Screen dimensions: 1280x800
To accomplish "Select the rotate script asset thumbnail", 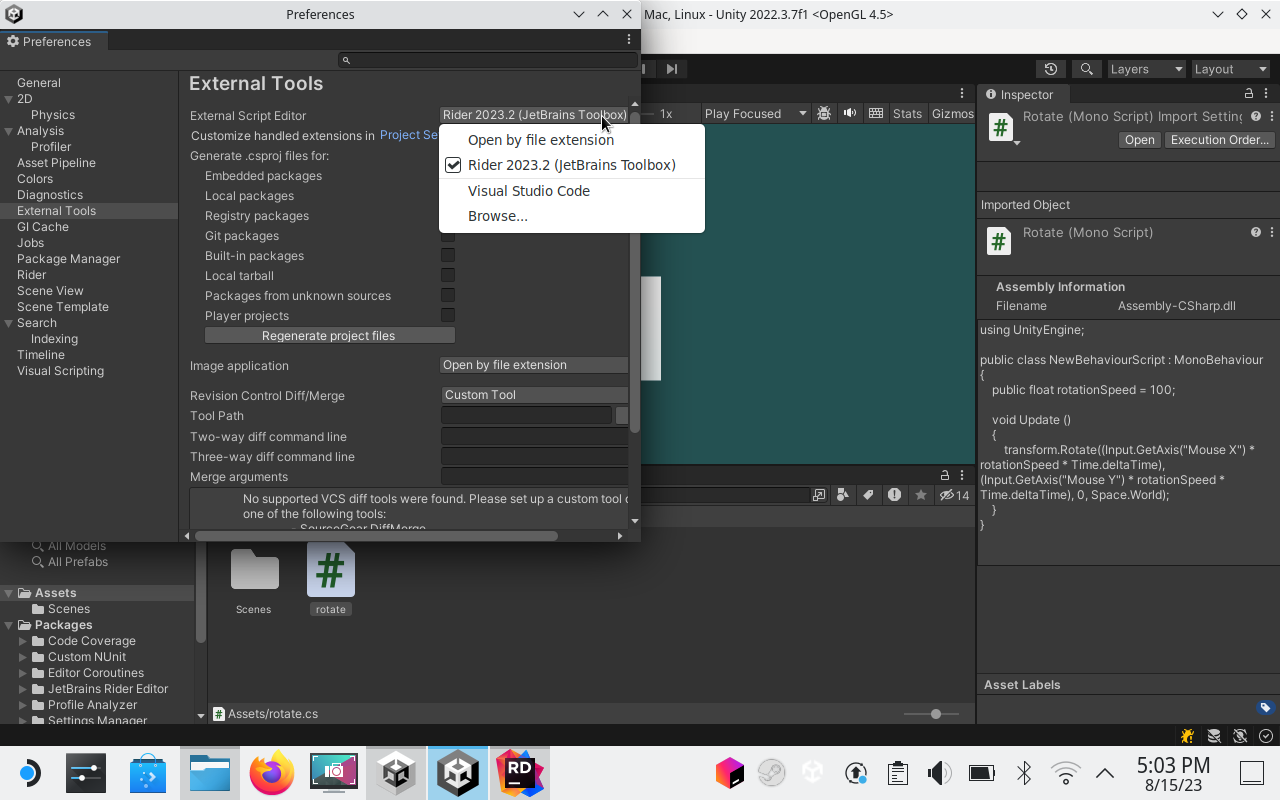I will click(x=330, y=571).
